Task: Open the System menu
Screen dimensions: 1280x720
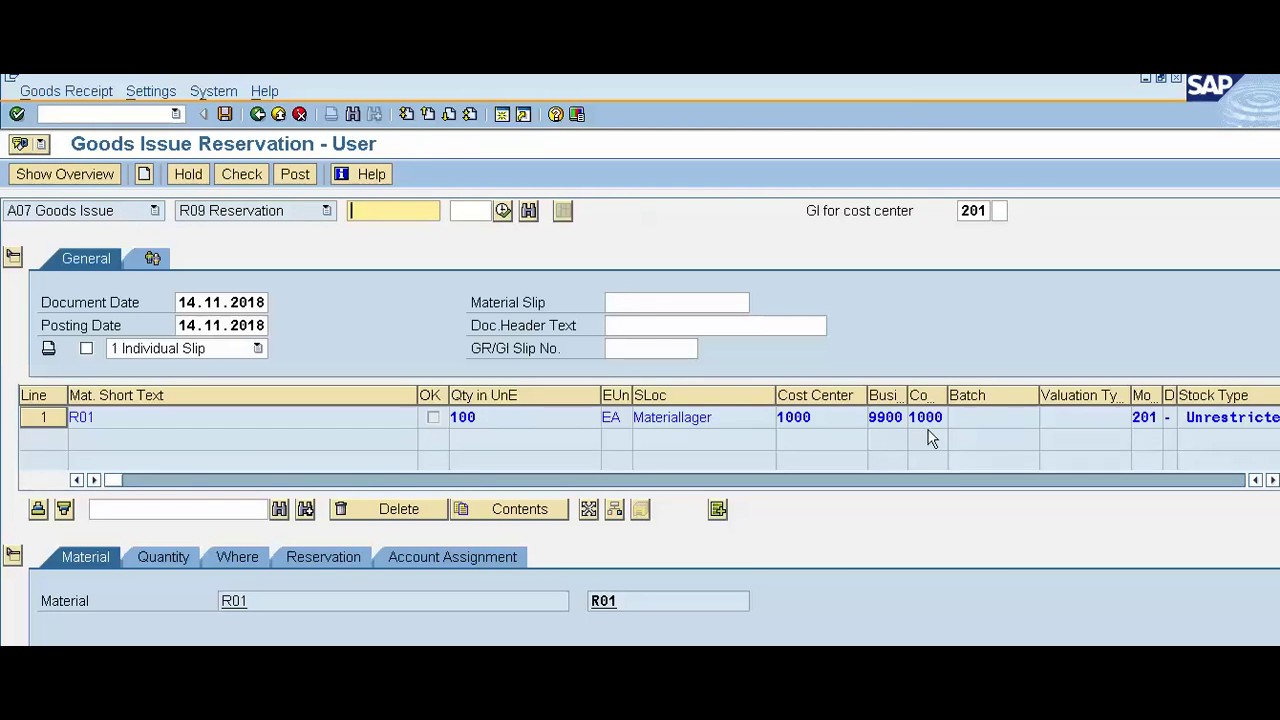Action: pyautogui.click(x=213, y=91)
